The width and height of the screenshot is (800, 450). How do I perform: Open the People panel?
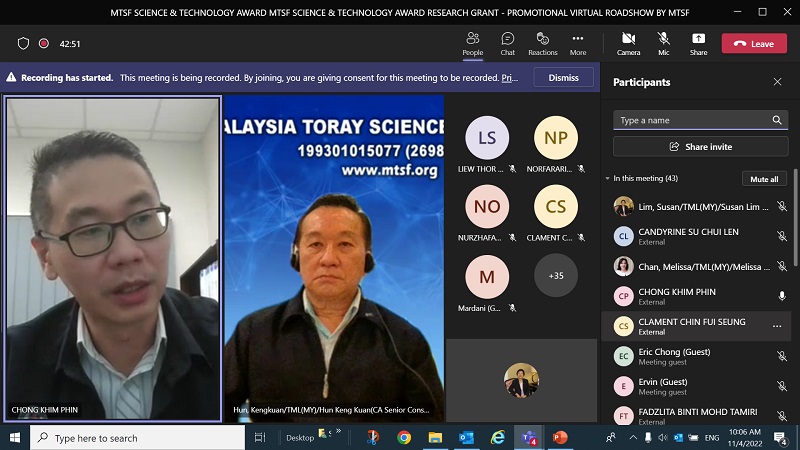[472, 44]
